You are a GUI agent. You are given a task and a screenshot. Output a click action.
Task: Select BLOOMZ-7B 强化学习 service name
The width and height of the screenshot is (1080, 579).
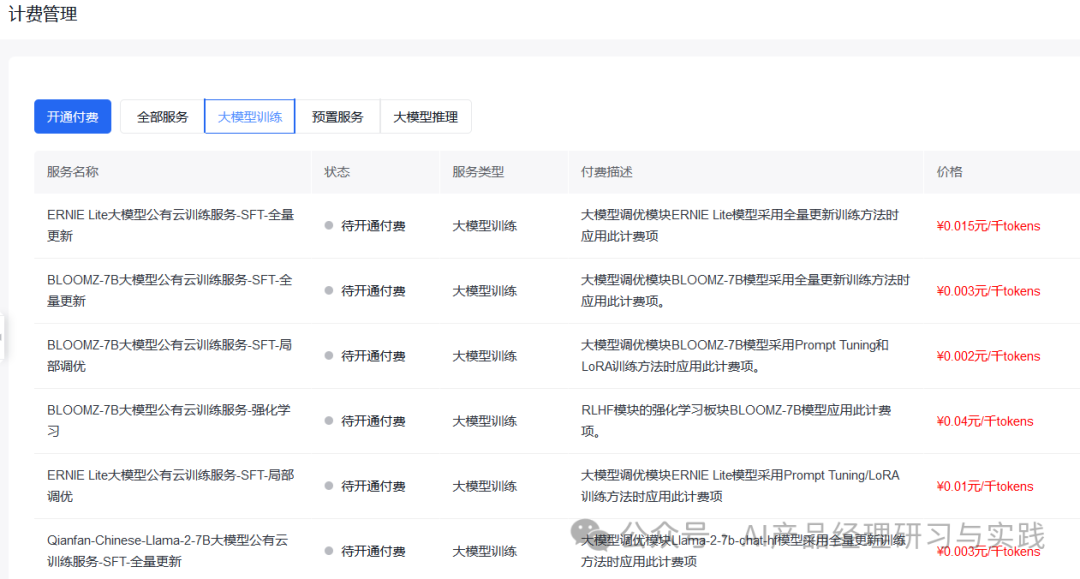[169, 421]
